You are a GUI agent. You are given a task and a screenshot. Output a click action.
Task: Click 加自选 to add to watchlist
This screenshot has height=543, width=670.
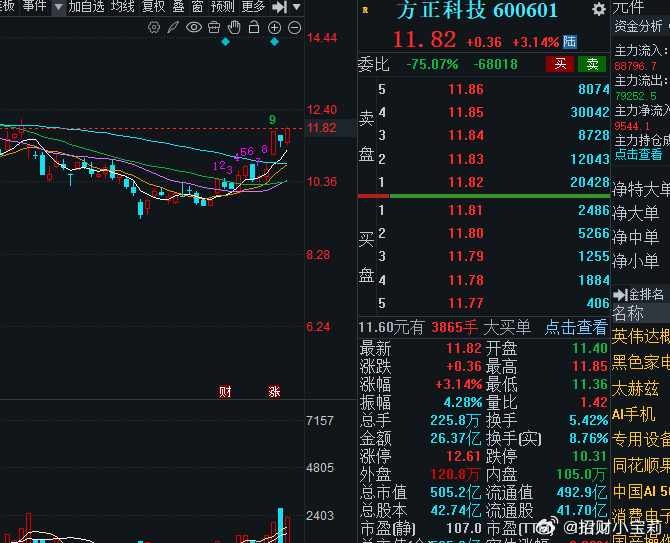pos(86,6)
